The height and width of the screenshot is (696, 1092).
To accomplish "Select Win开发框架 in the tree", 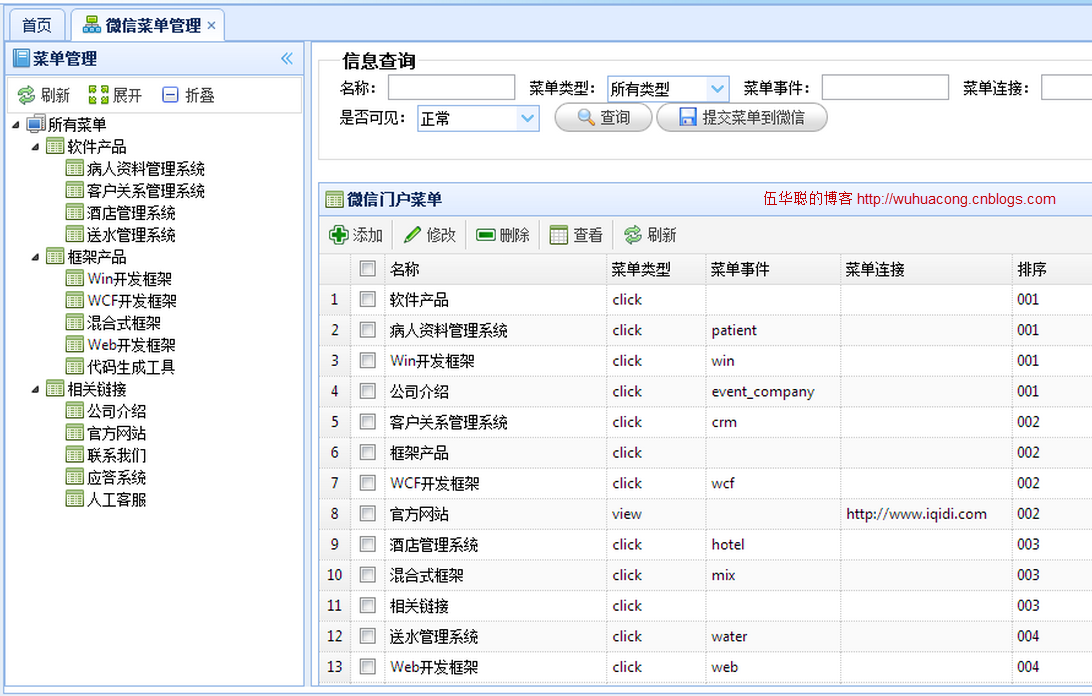I will click(x=130, y=279).
